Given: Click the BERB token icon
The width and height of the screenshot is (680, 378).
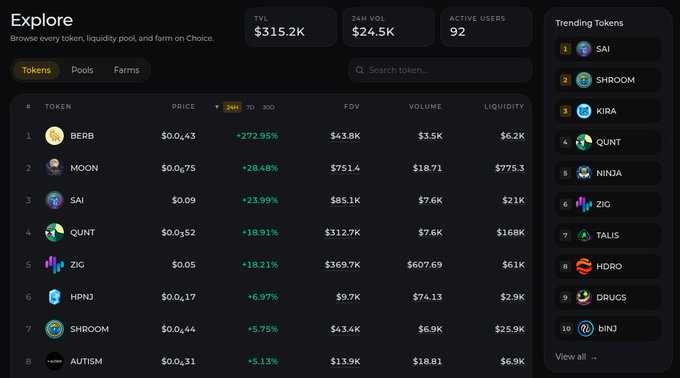Looking at the screenshot, I should [x=54, y=136].
